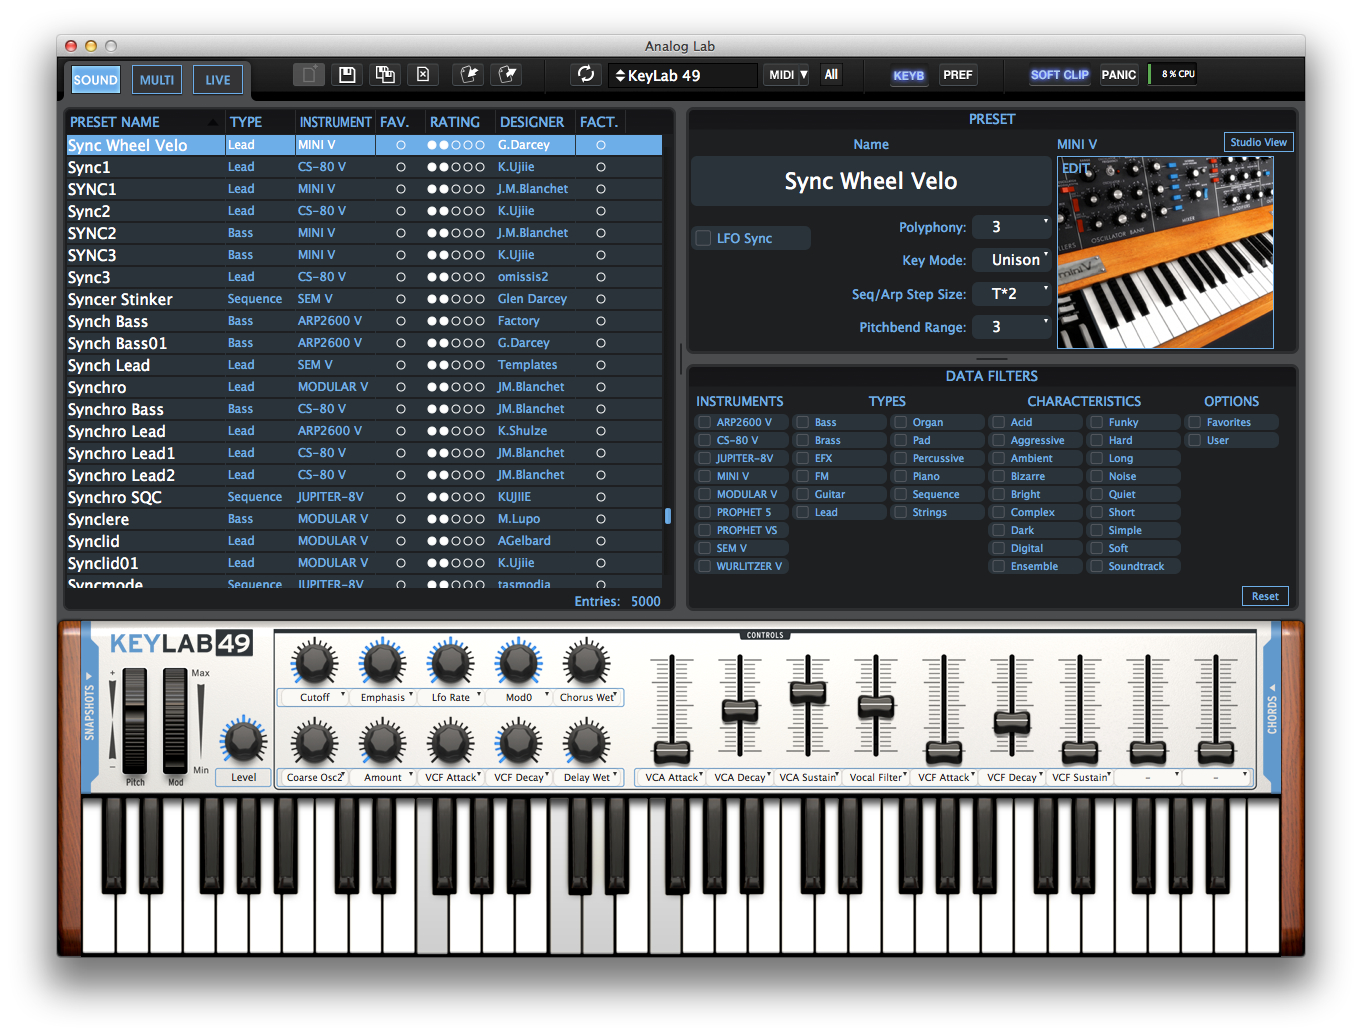Click the Save As copy icon
This screenshot has width=1362, height=1036.
385,74
